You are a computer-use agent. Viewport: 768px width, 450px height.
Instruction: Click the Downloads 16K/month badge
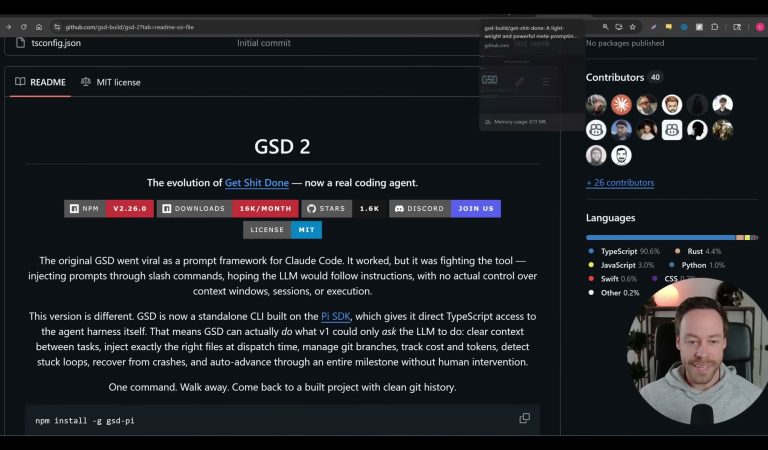pos(228,209)
